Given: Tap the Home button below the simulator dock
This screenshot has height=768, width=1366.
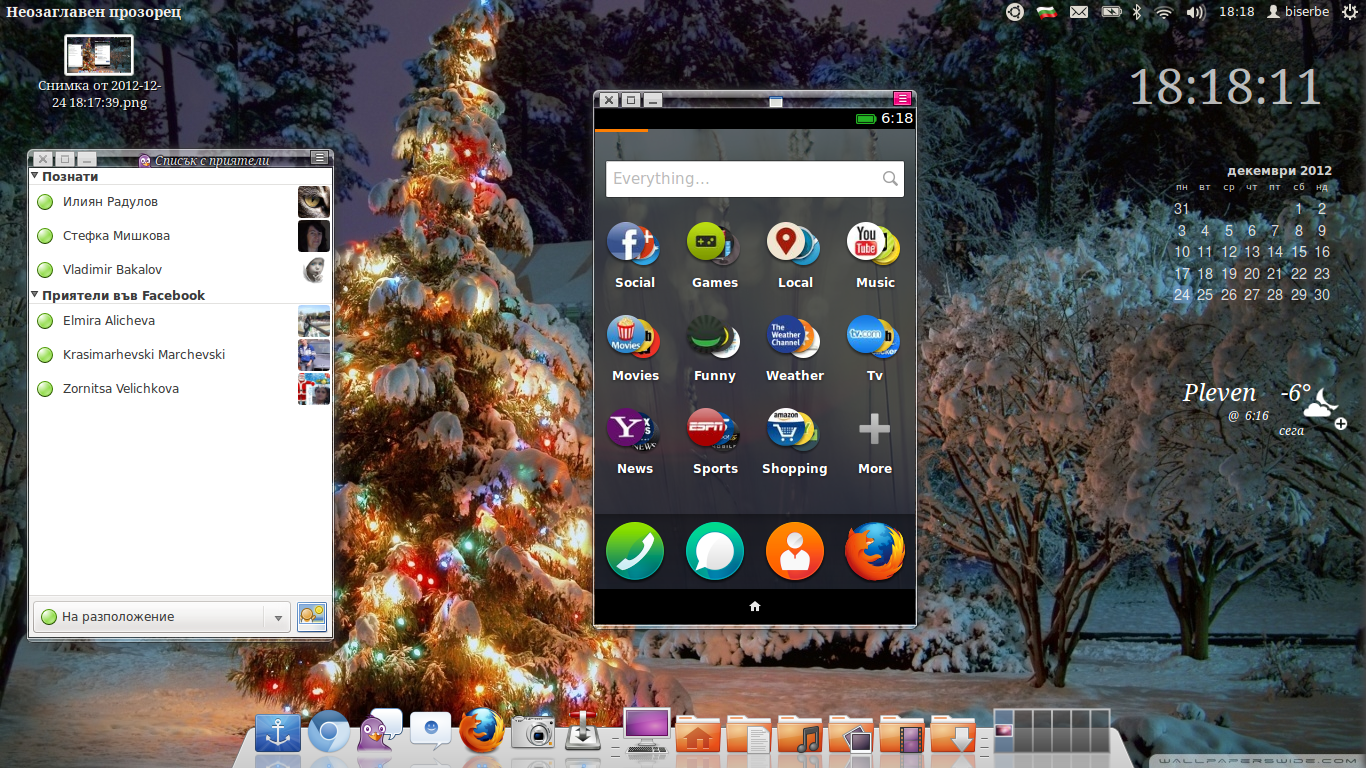Looking at the screenshot, I should point(755,606).
